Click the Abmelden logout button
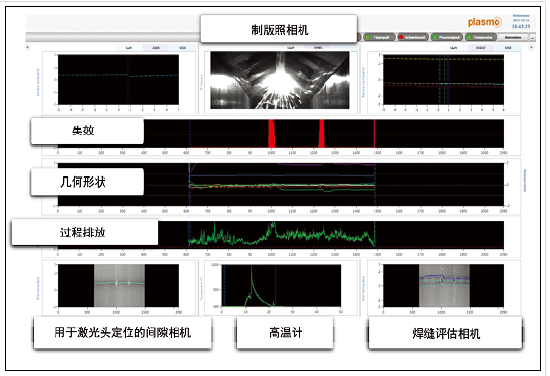The height and width of the screenshot is (376, 550). (x=513, y=37)
